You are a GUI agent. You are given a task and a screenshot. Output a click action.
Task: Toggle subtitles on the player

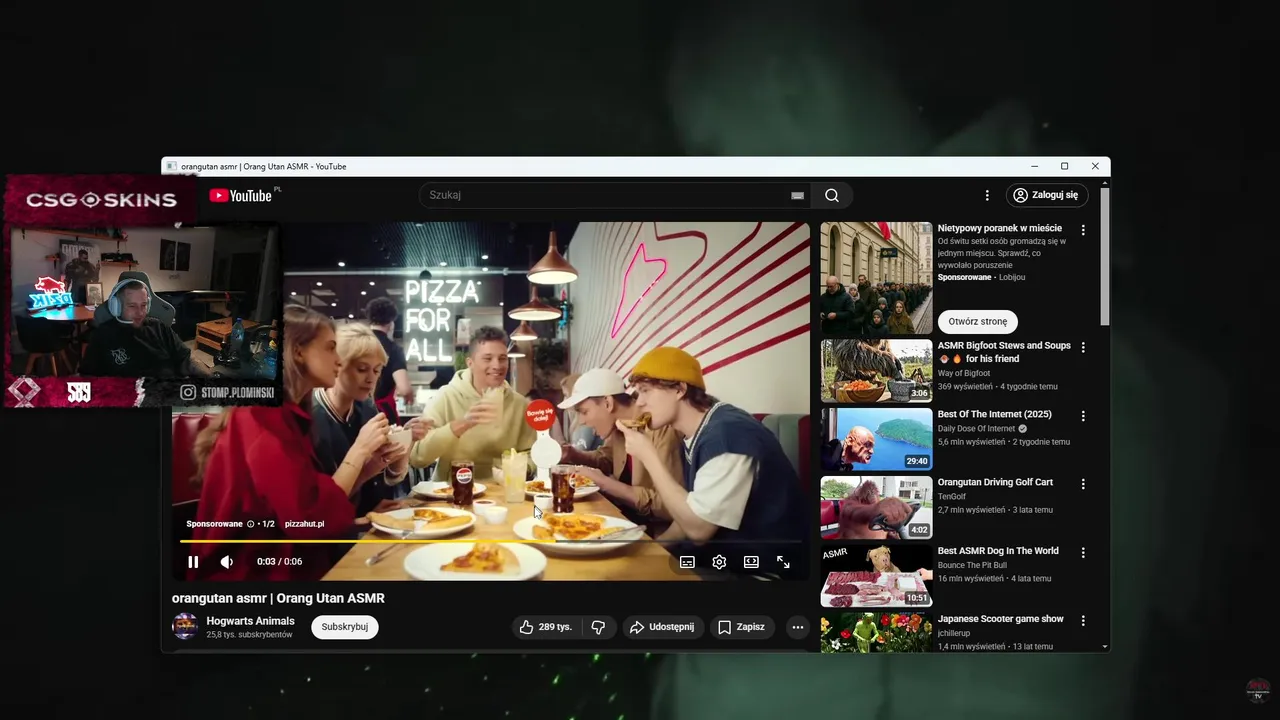pyautogui.click(x=687, y=562)
